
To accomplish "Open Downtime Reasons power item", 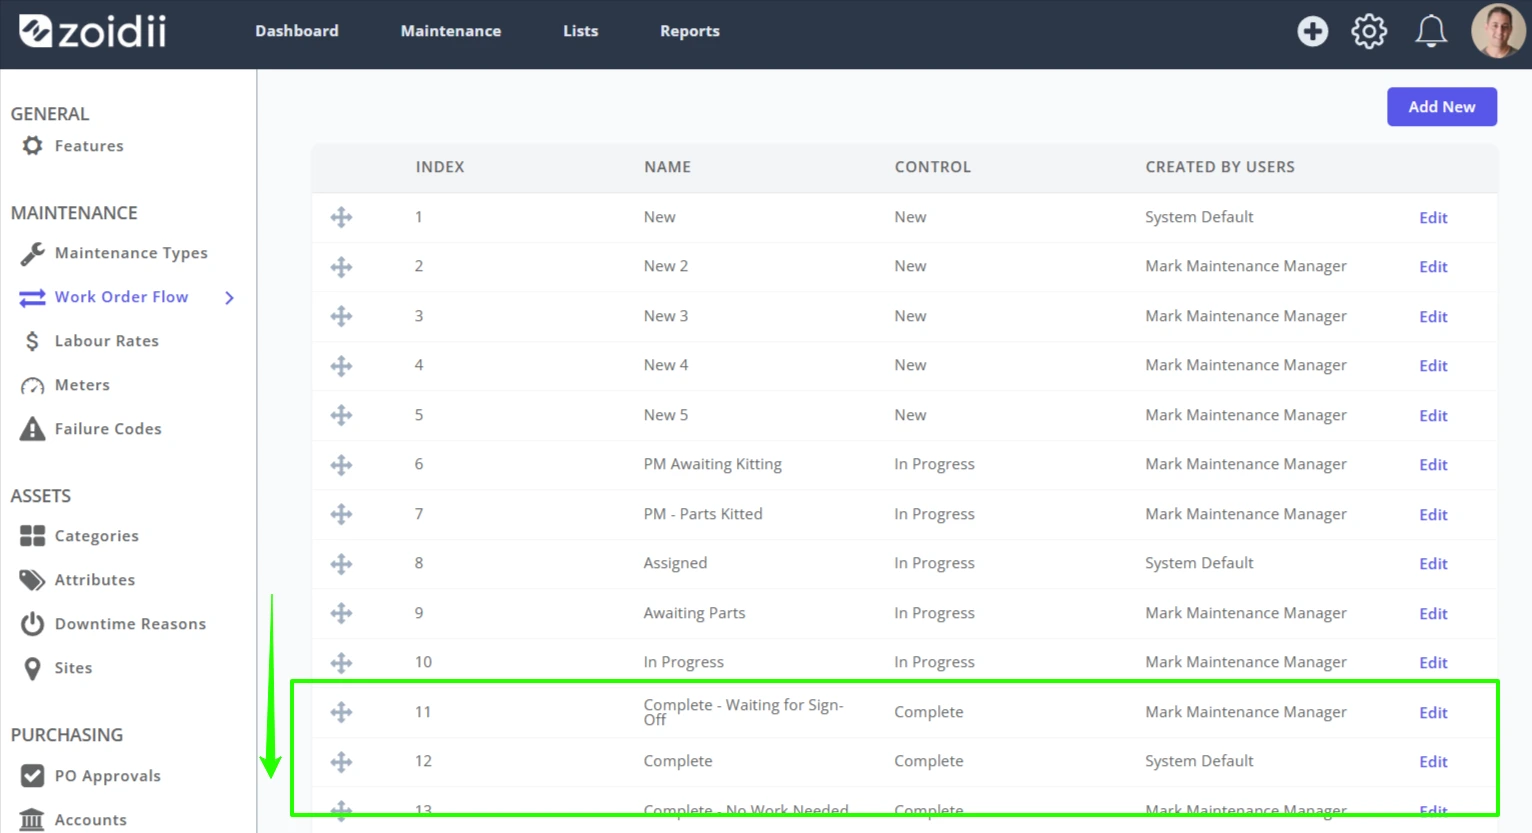I will point(113,624).
